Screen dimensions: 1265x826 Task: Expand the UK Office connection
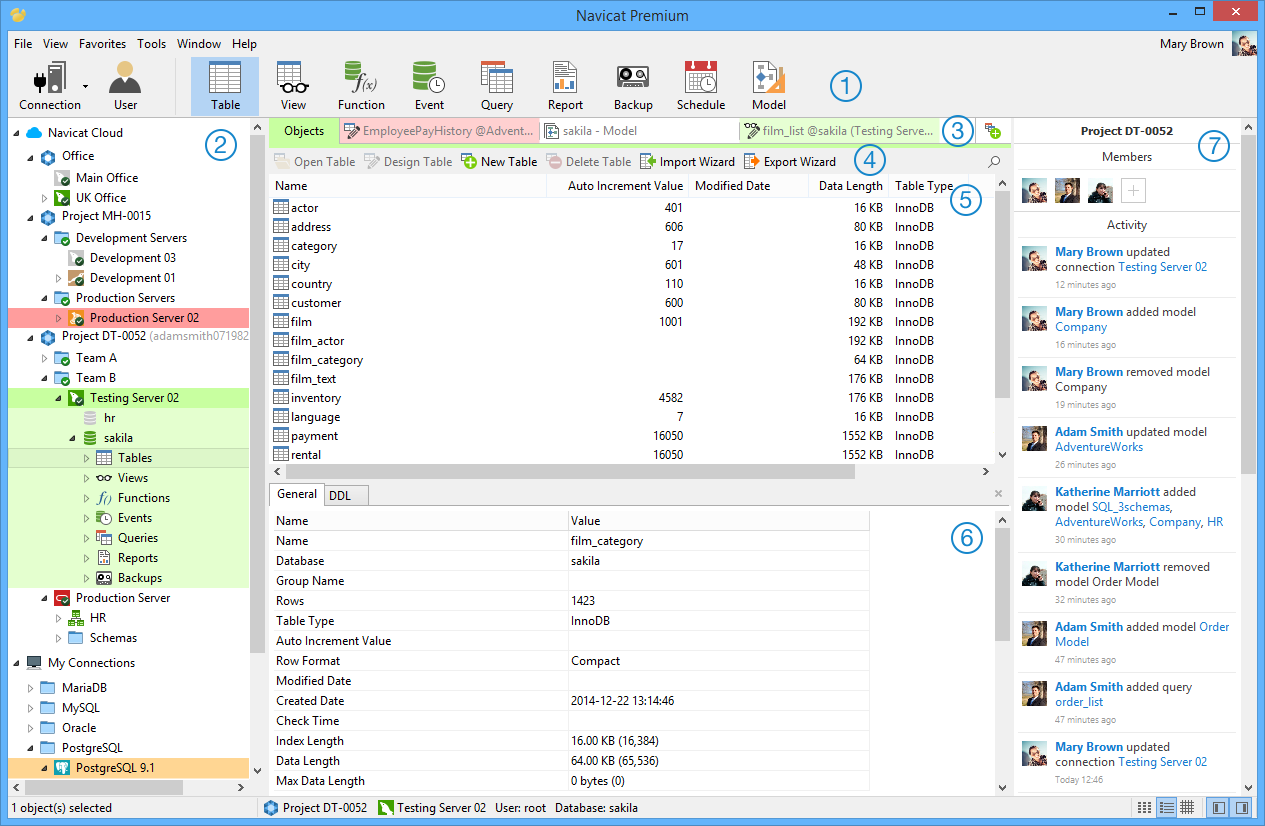44,198
